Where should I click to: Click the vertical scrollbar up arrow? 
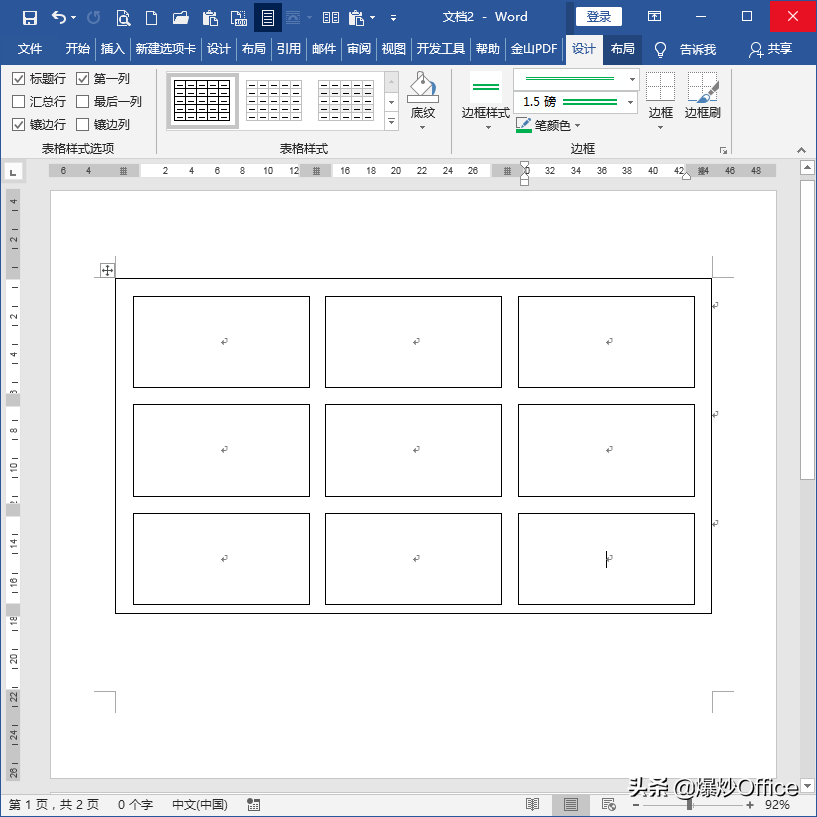coord(807,167)
